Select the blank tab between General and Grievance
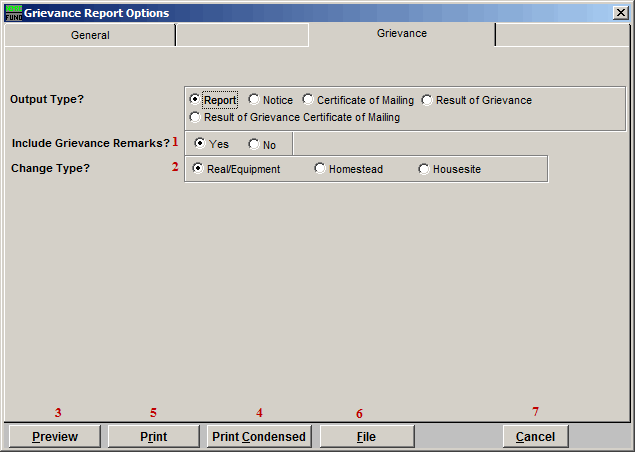 242,35
